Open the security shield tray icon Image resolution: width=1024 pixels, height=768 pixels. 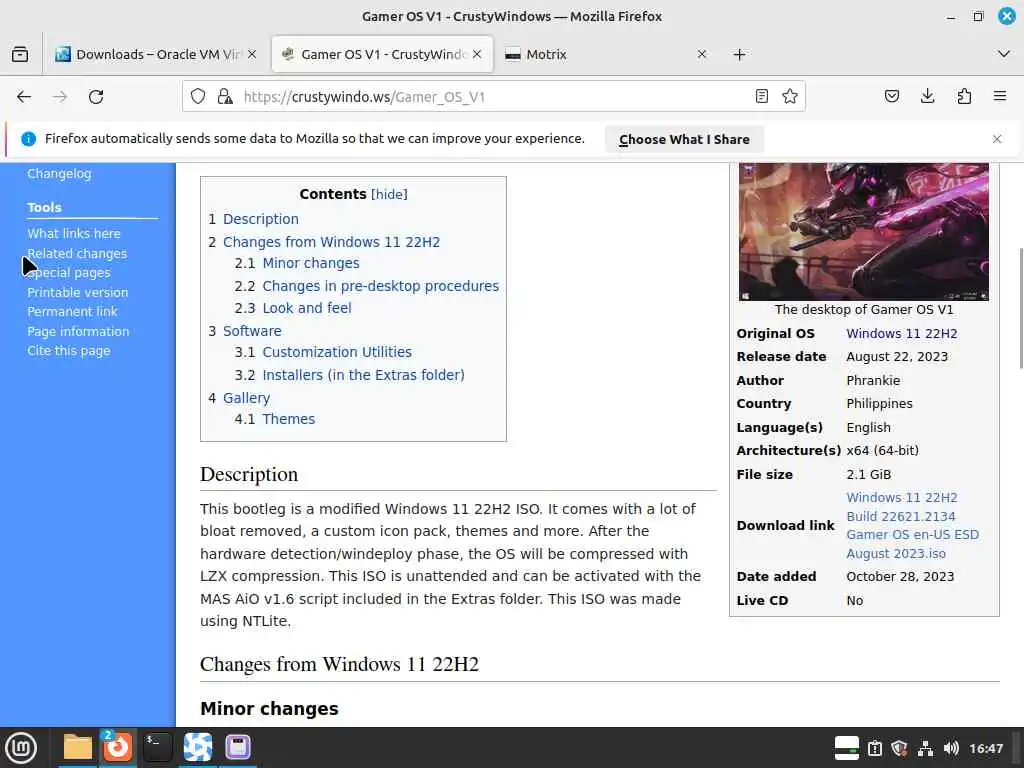899,748
